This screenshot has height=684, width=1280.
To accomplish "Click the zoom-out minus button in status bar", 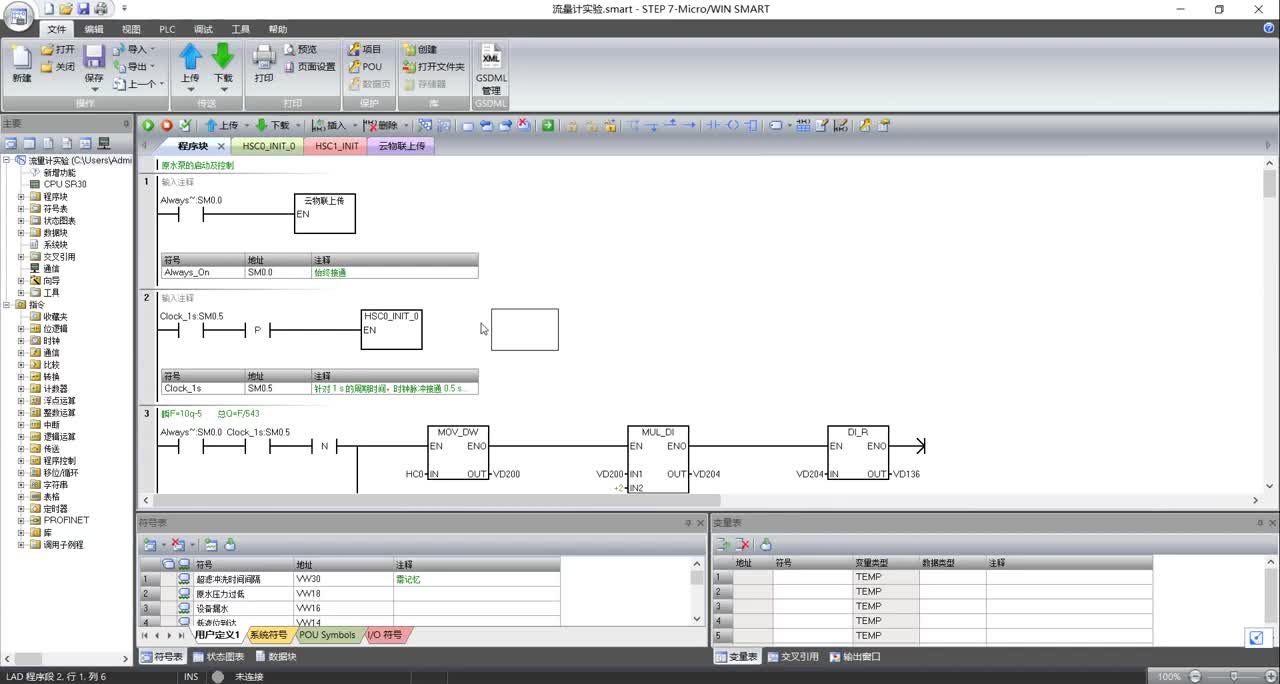I will 1194,677.
